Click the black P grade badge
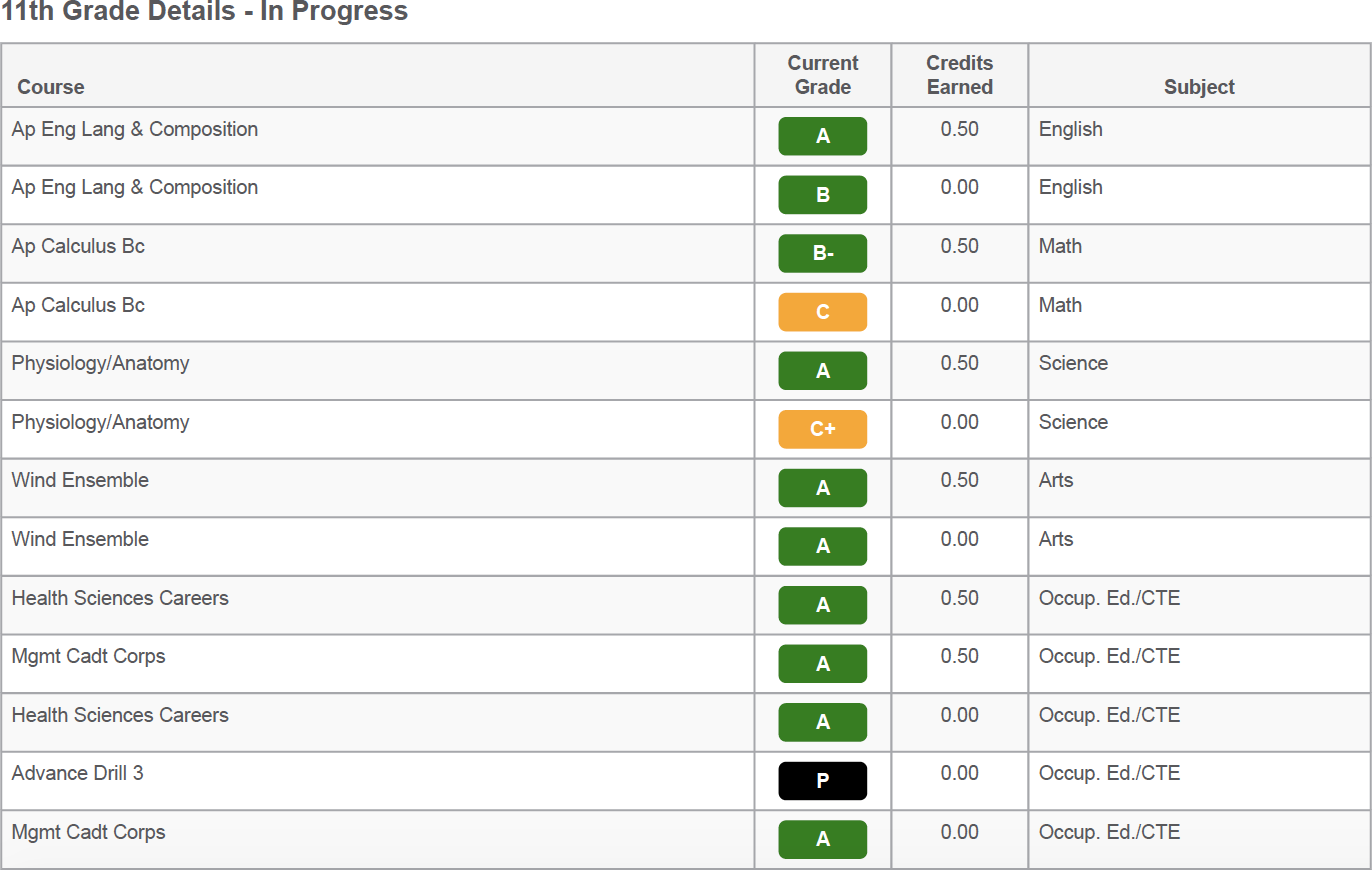Viewport: 1372px width, 870px height. [822, 781]
